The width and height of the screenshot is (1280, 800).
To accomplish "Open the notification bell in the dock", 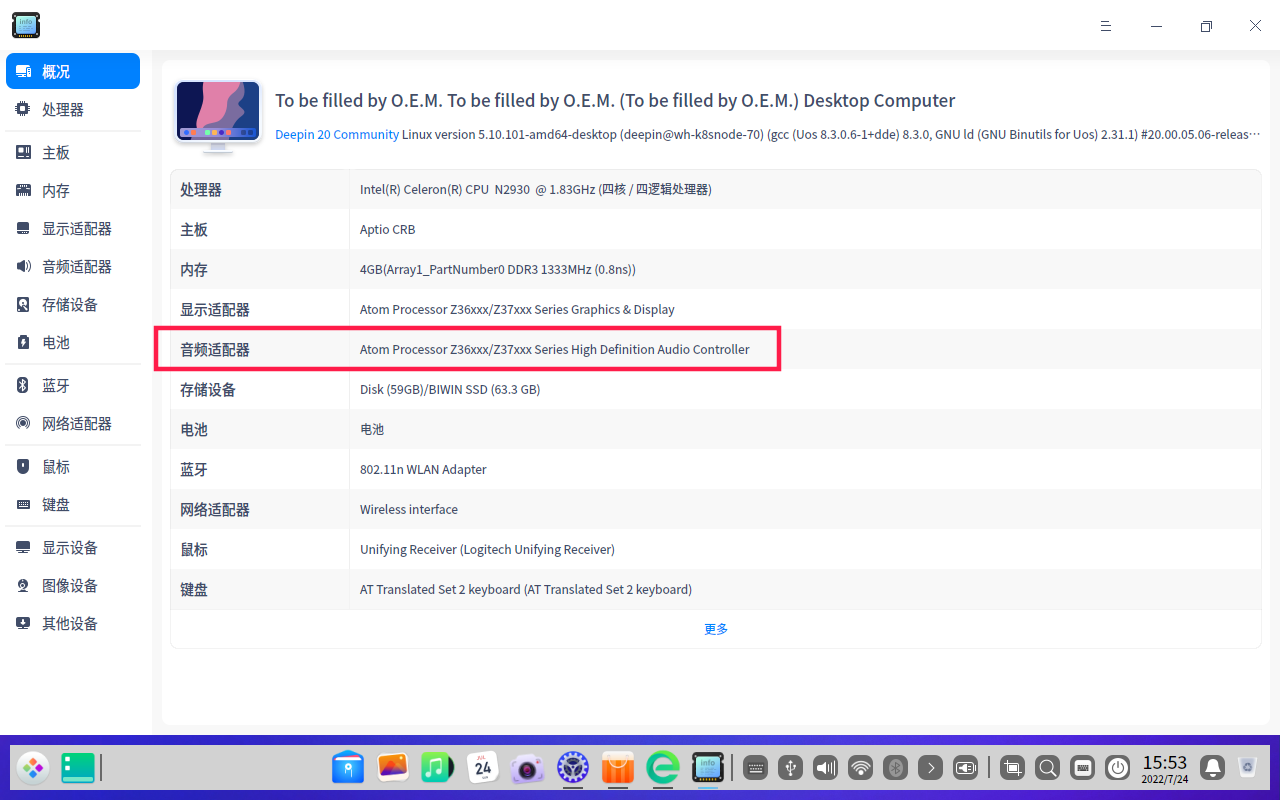I will pos(1213,768).
